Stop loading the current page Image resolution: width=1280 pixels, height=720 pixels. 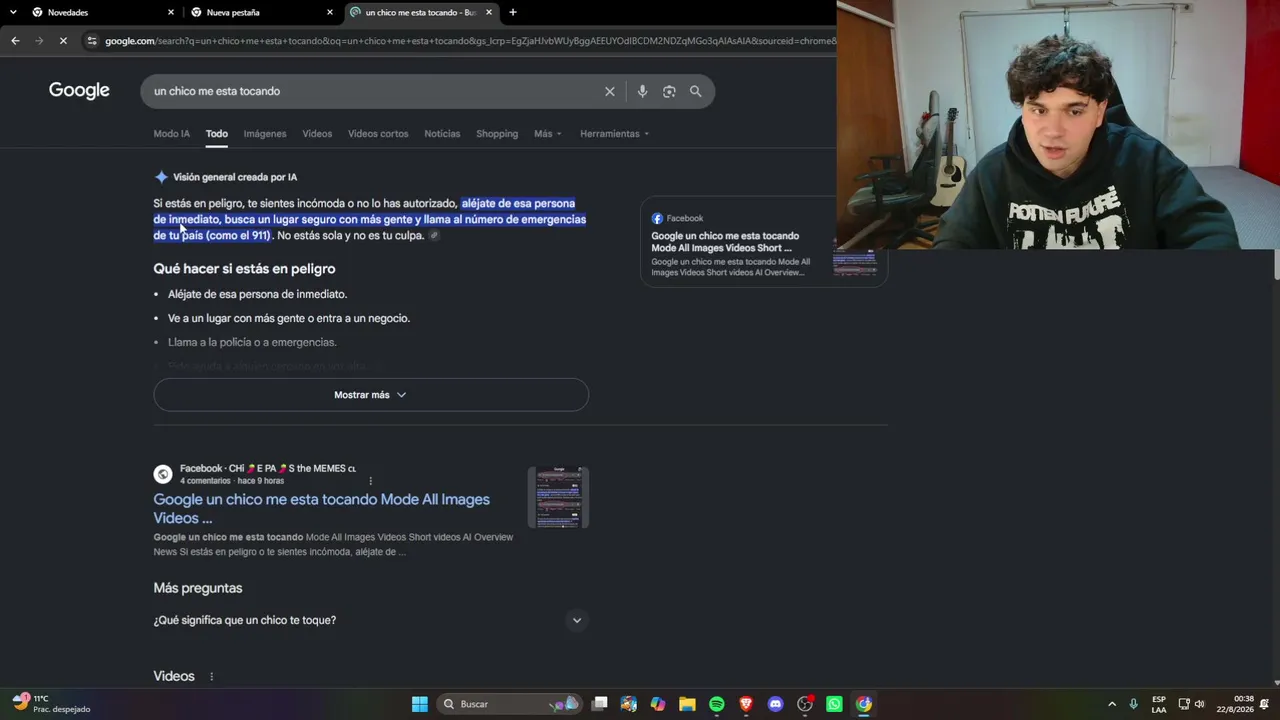pyautogui.click(x=62, y=41)
